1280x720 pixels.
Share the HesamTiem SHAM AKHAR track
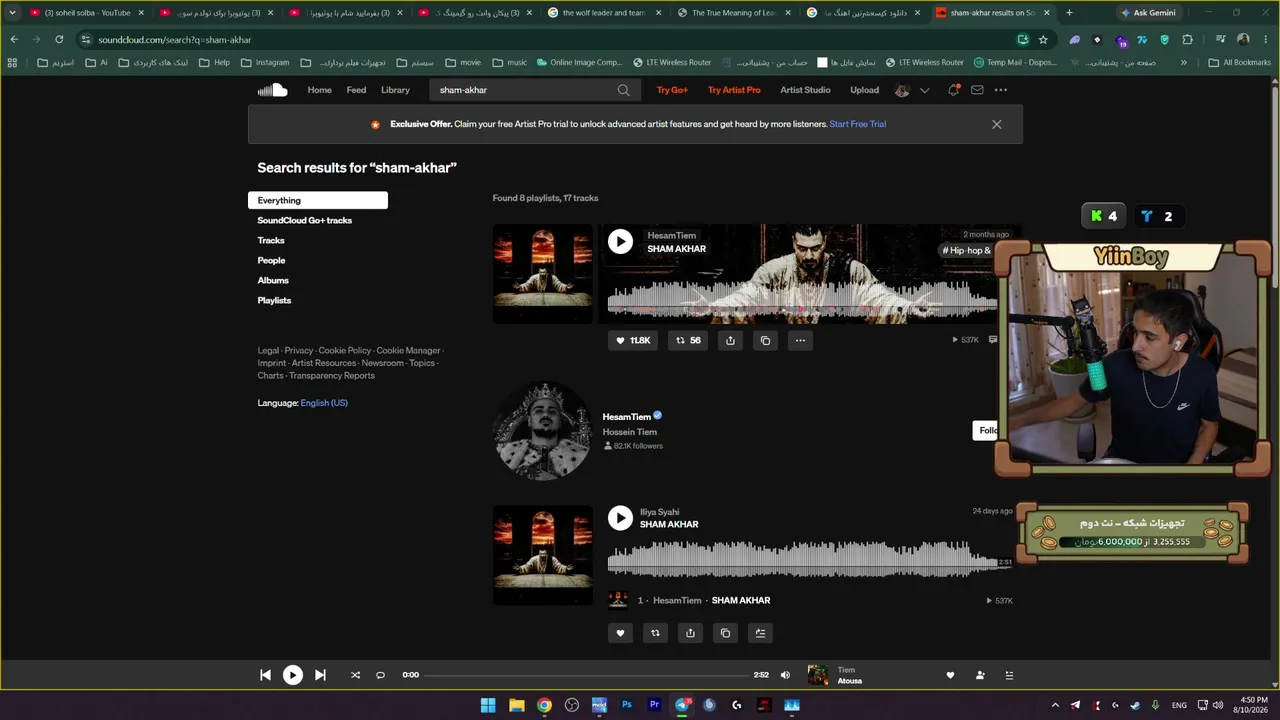(x=730, y=340)
